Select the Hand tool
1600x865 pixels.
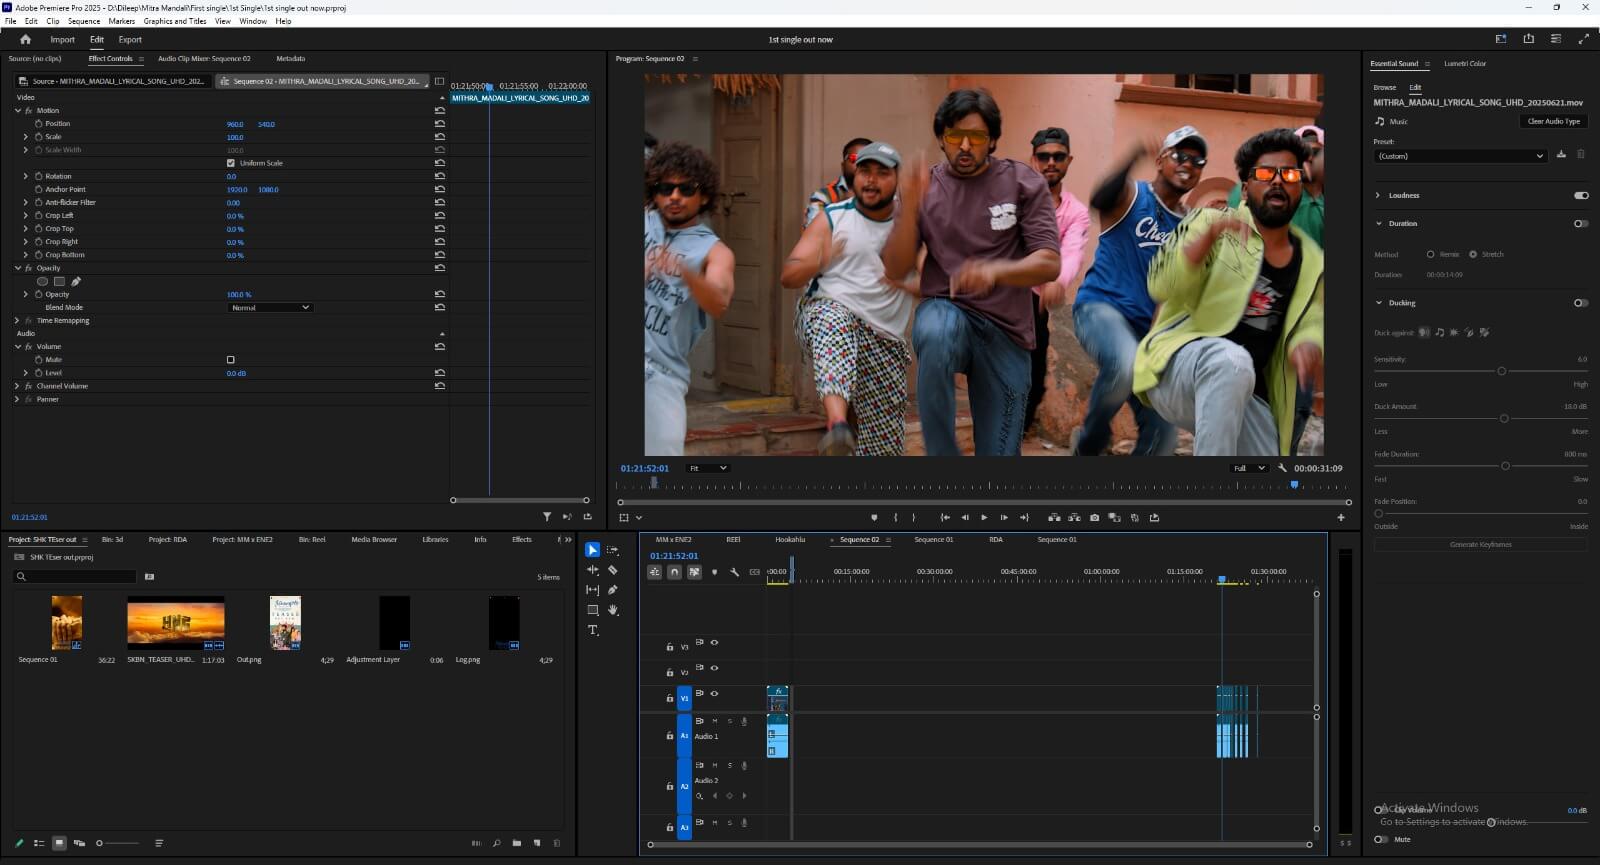pyautogui.click(x=613, y=610)
